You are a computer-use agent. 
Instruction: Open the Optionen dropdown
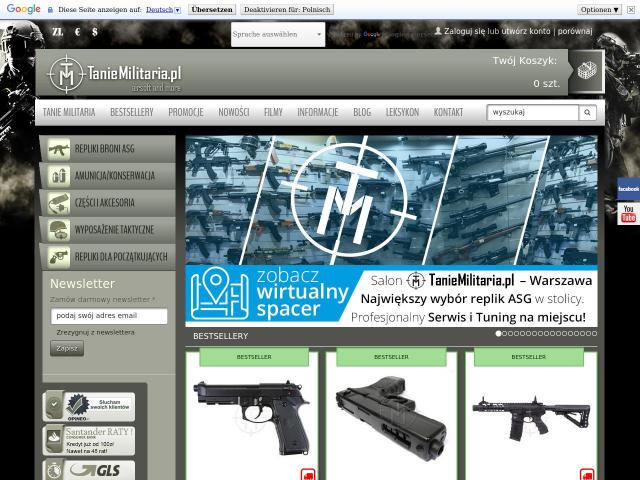[599, 9]
